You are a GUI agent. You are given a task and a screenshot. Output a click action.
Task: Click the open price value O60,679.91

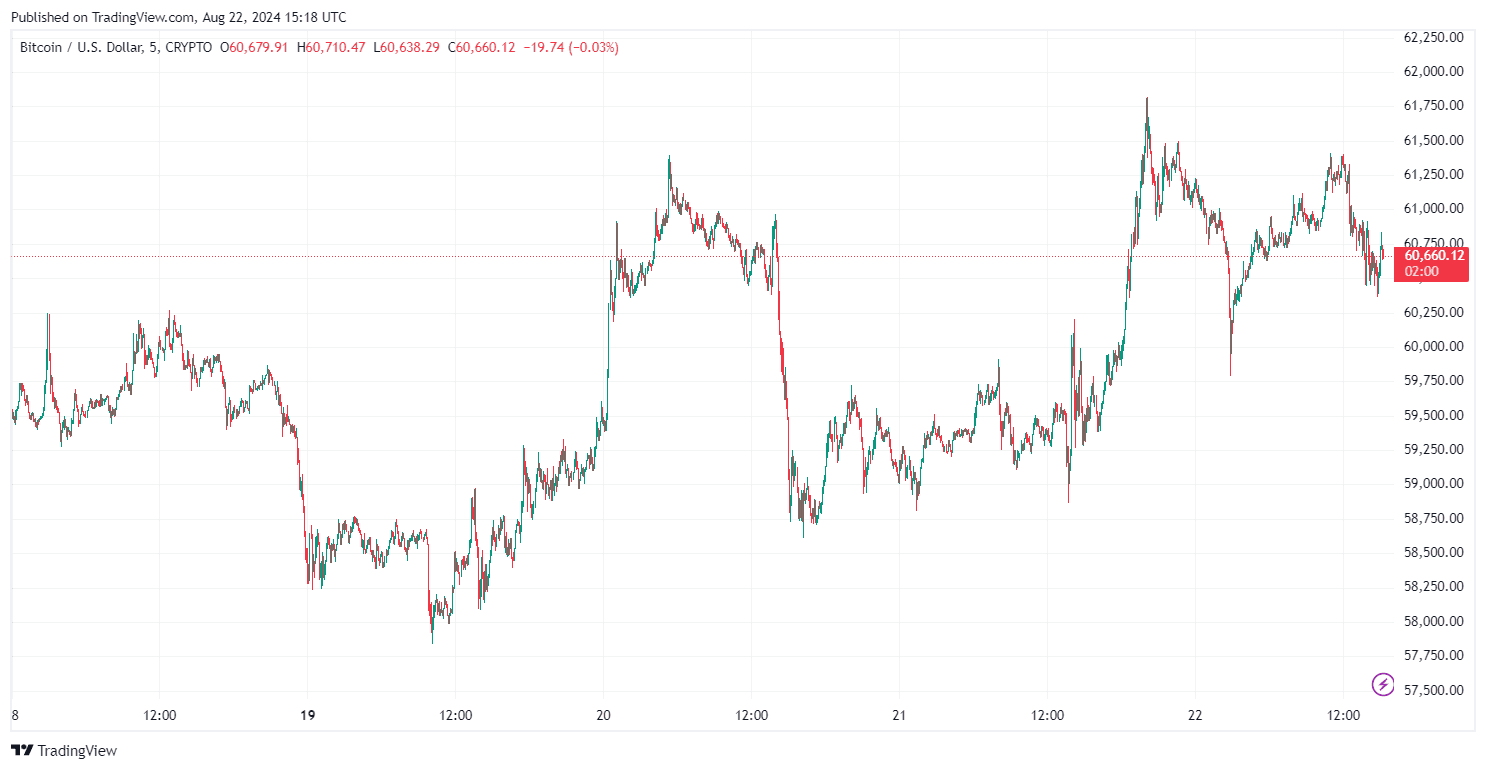pyautogui.click(x=254, y=47)
